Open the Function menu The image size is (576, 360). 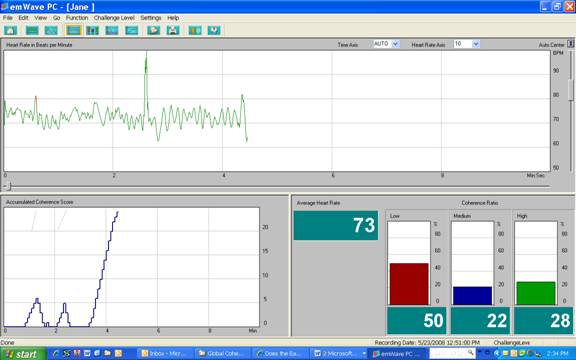point(77,18)
